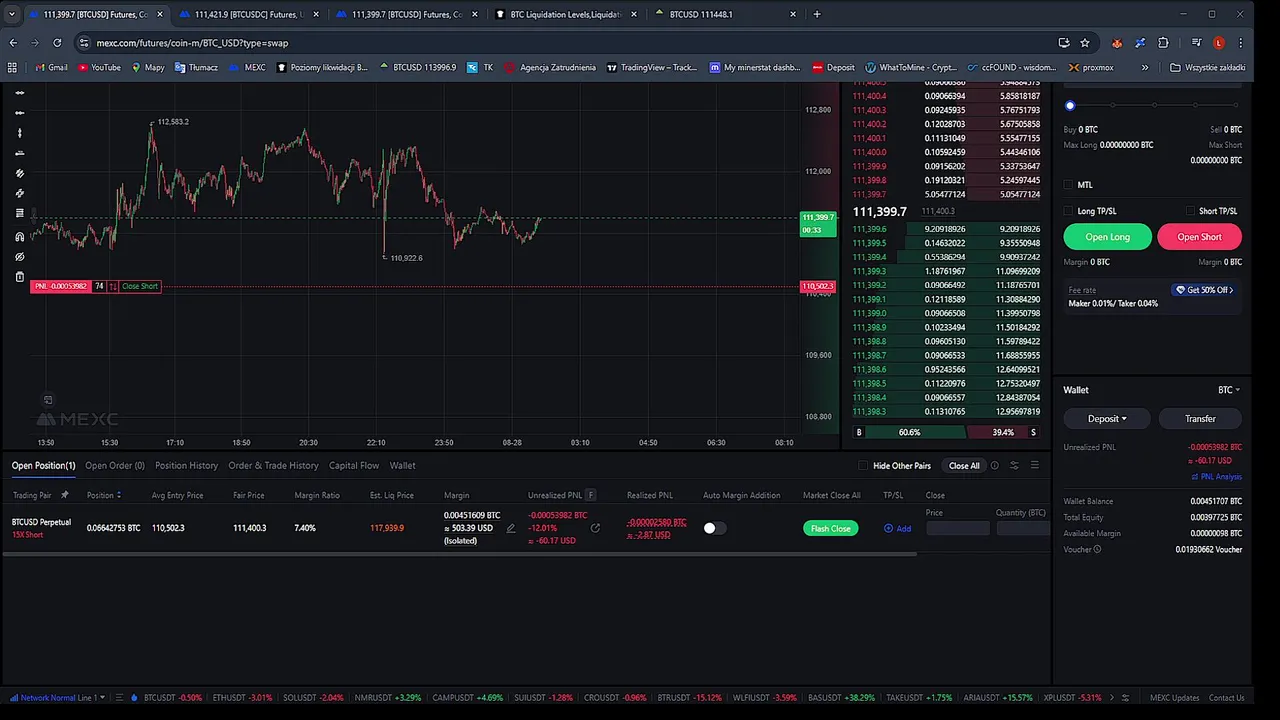Click Get 50% Off fee promotion
Viewport: 1280px width, 720px height.
pyautogui.click(x=1204, y=290)
